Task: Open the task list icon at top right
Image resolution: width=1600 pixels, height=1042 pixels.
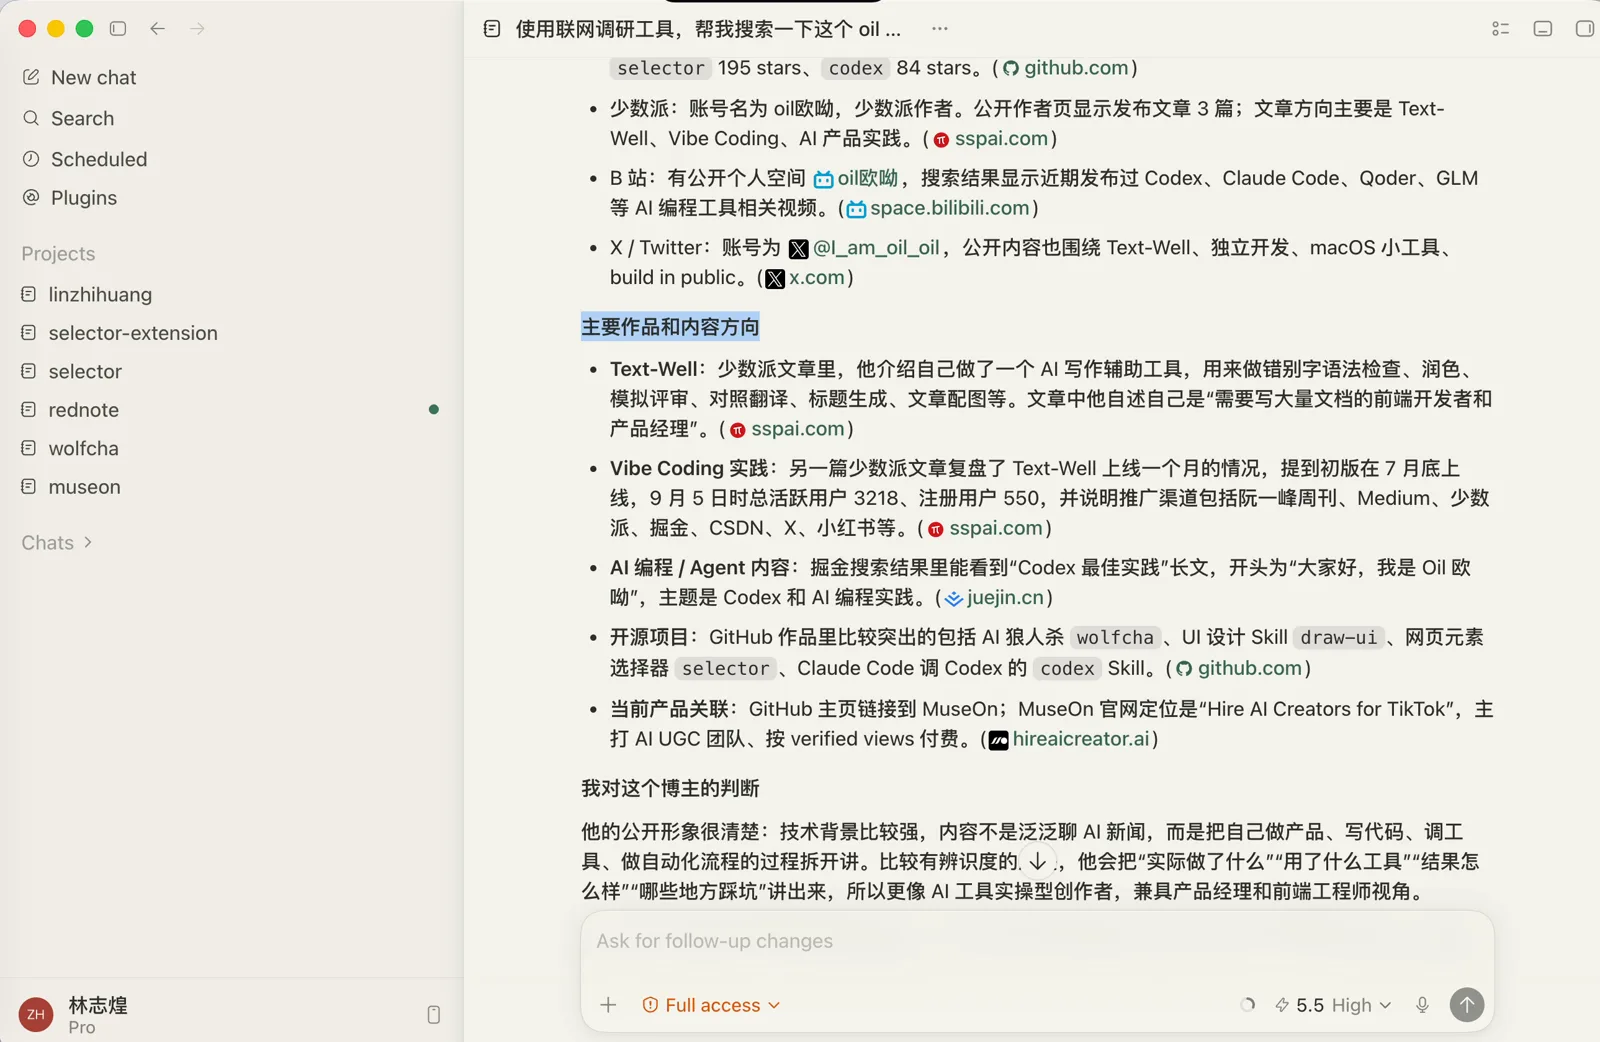Action: pos(1500,29)
